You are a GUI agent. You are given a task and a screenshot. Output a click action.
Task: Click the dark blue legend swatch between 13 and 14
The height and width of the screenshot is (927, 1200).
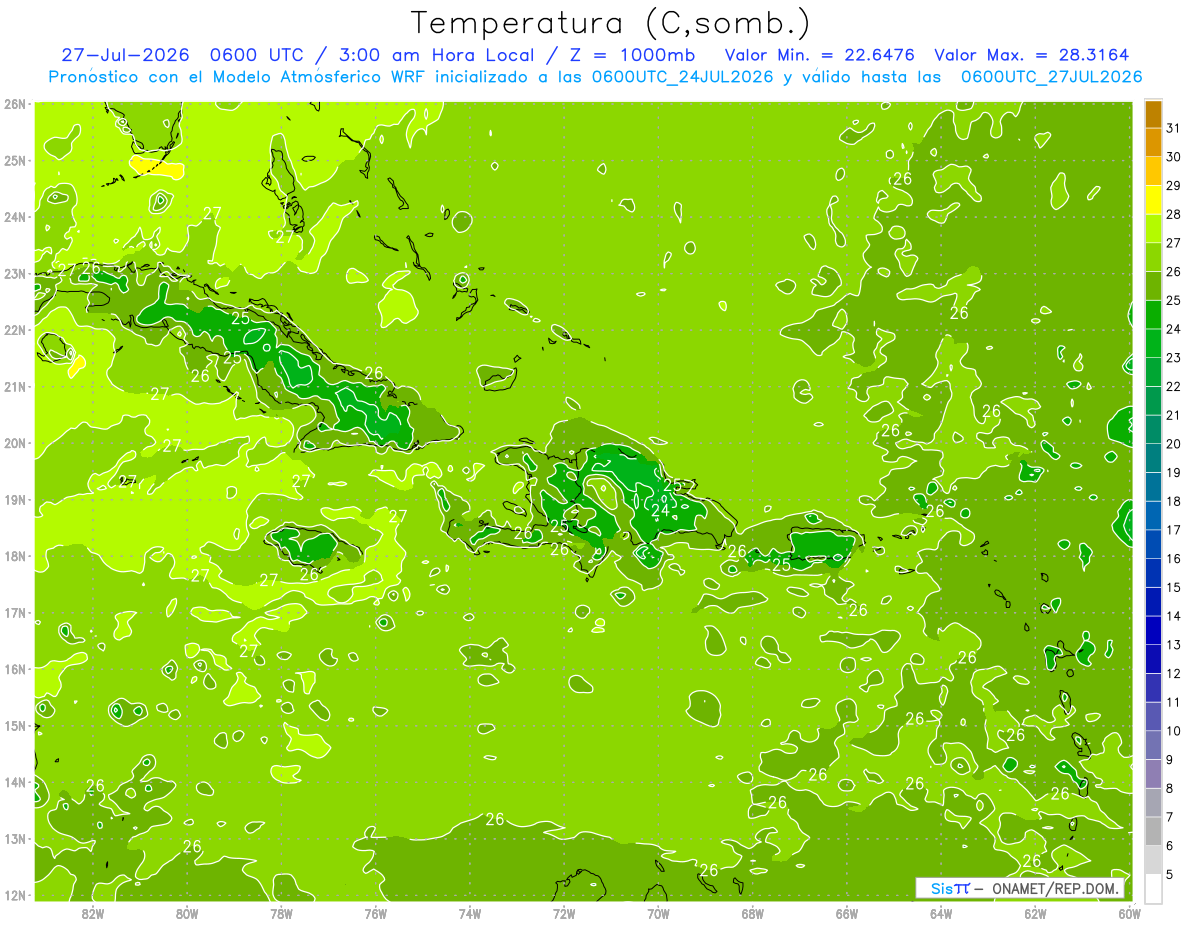tap(1153, 630)
